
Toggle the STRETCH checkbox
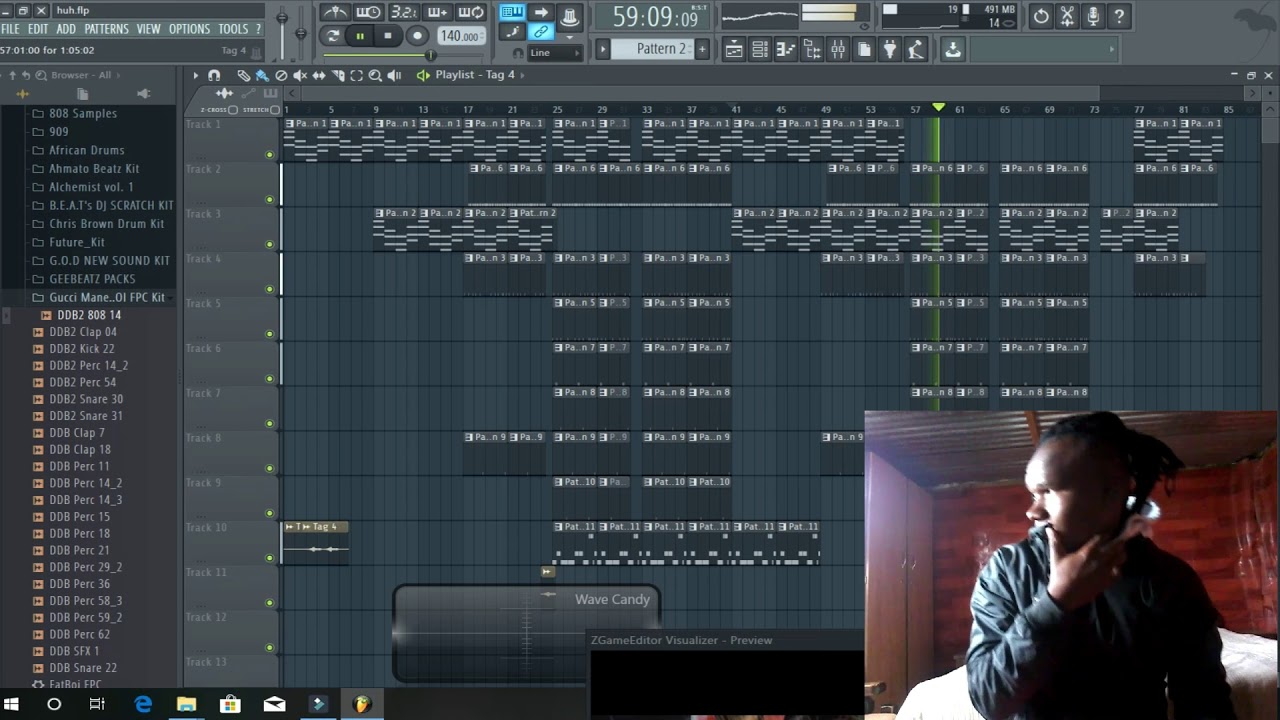pyautogui.click(x=276, y=110)
